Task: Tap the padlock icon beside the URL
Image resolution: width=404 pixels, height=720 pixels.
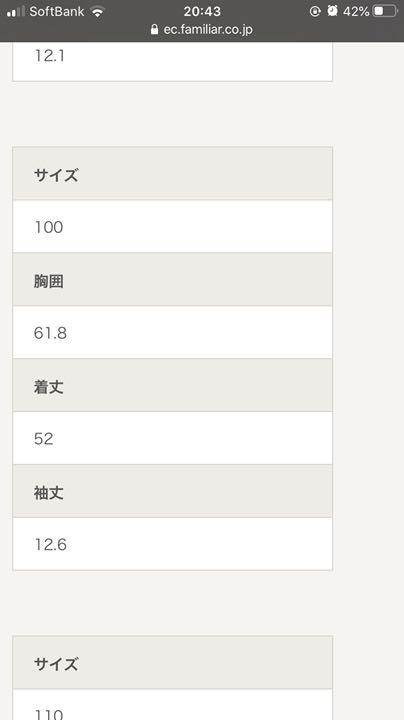Action: tap(155, 29)
